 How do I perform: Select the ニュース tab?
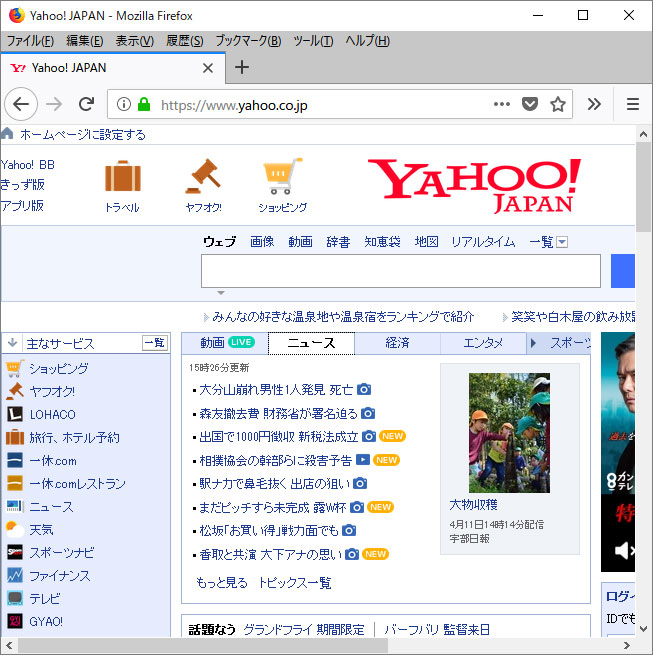pyautogui.click(x=311, y=343)
